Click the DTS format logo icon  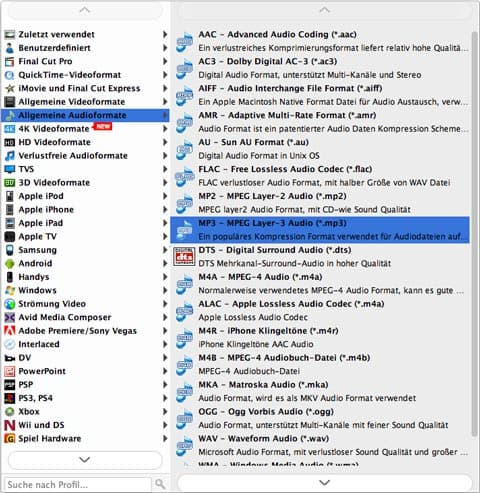point(184,257)
